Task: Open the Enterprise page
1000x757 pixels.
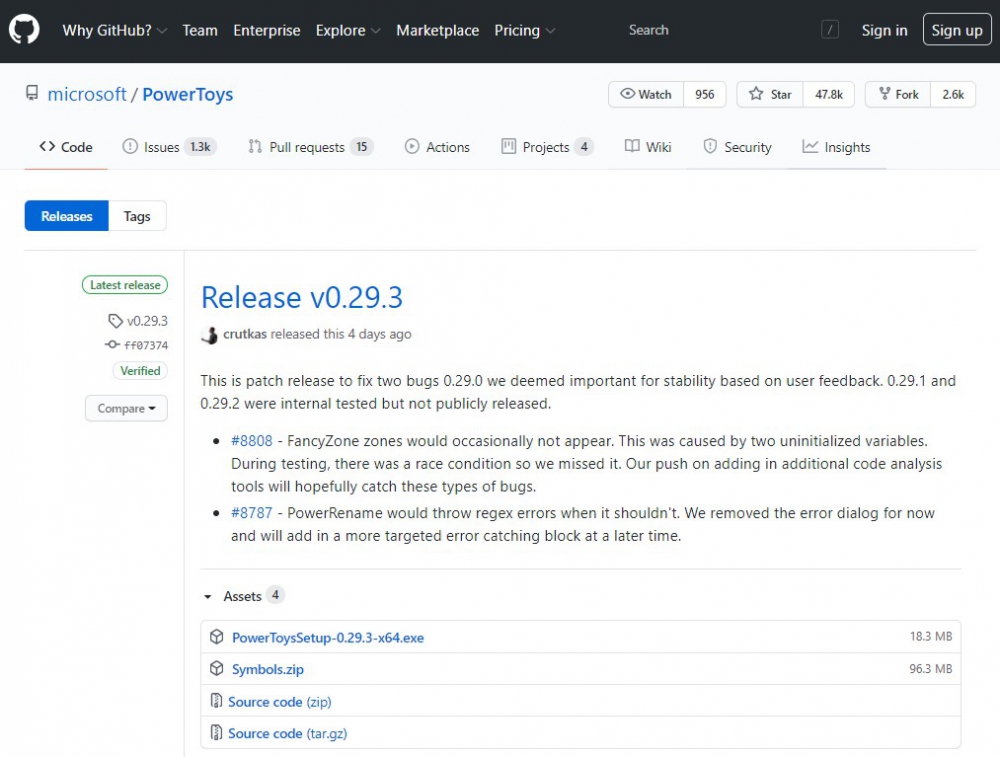Action: click(267, 31)
